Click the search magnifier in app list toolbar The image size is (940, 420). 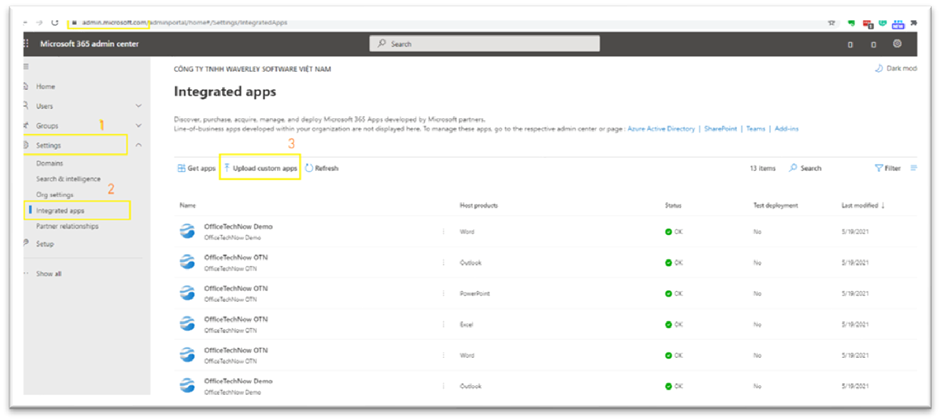point(793,168)
